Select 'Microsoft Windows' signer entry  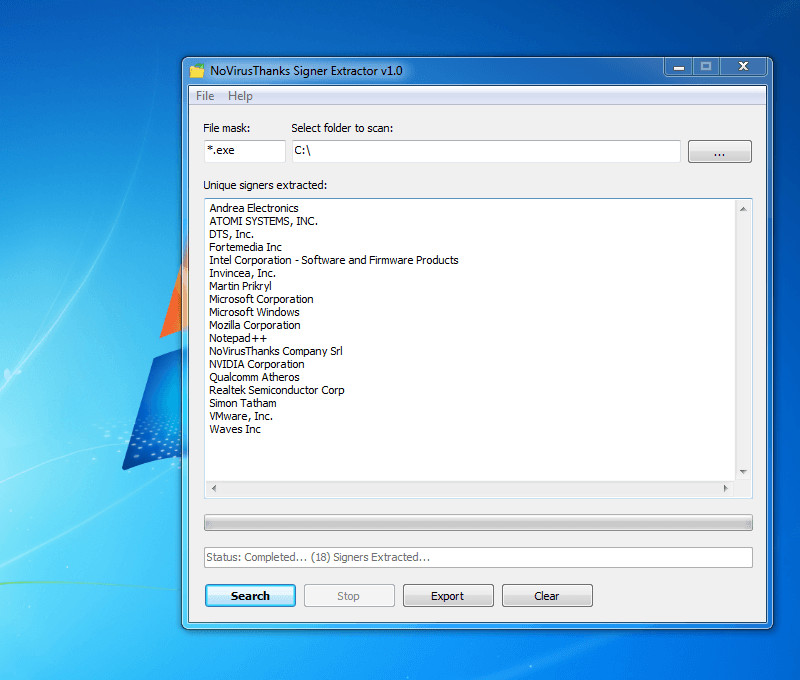point(254,312)
